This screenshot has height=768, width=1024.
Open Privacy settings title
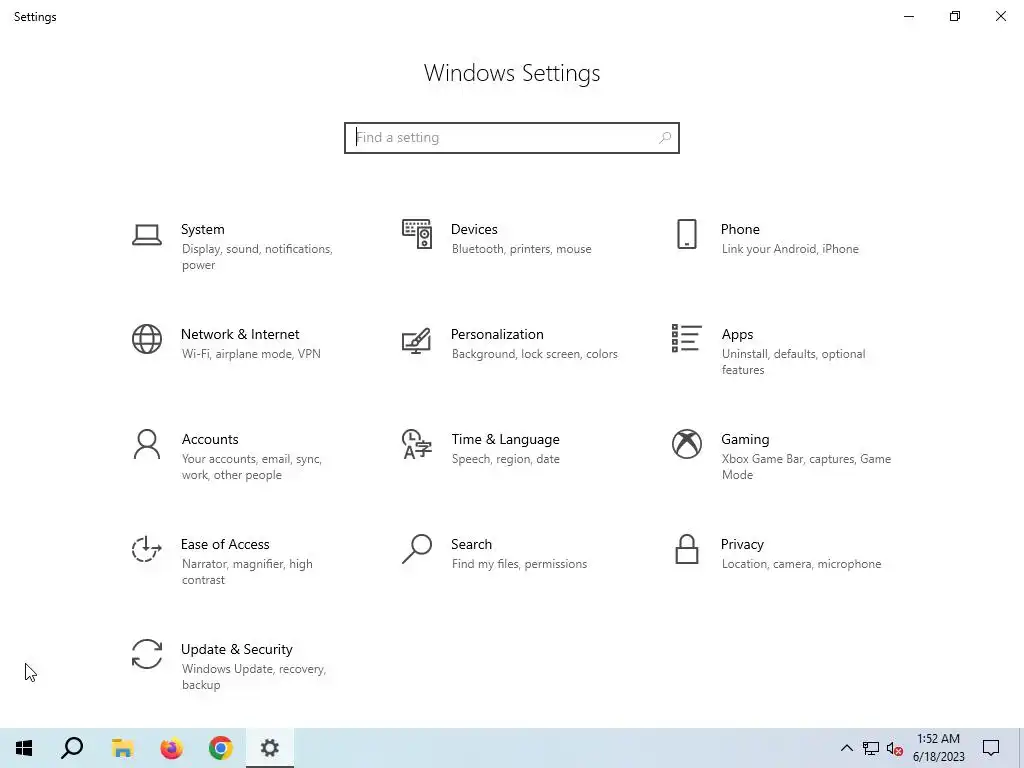742,545
